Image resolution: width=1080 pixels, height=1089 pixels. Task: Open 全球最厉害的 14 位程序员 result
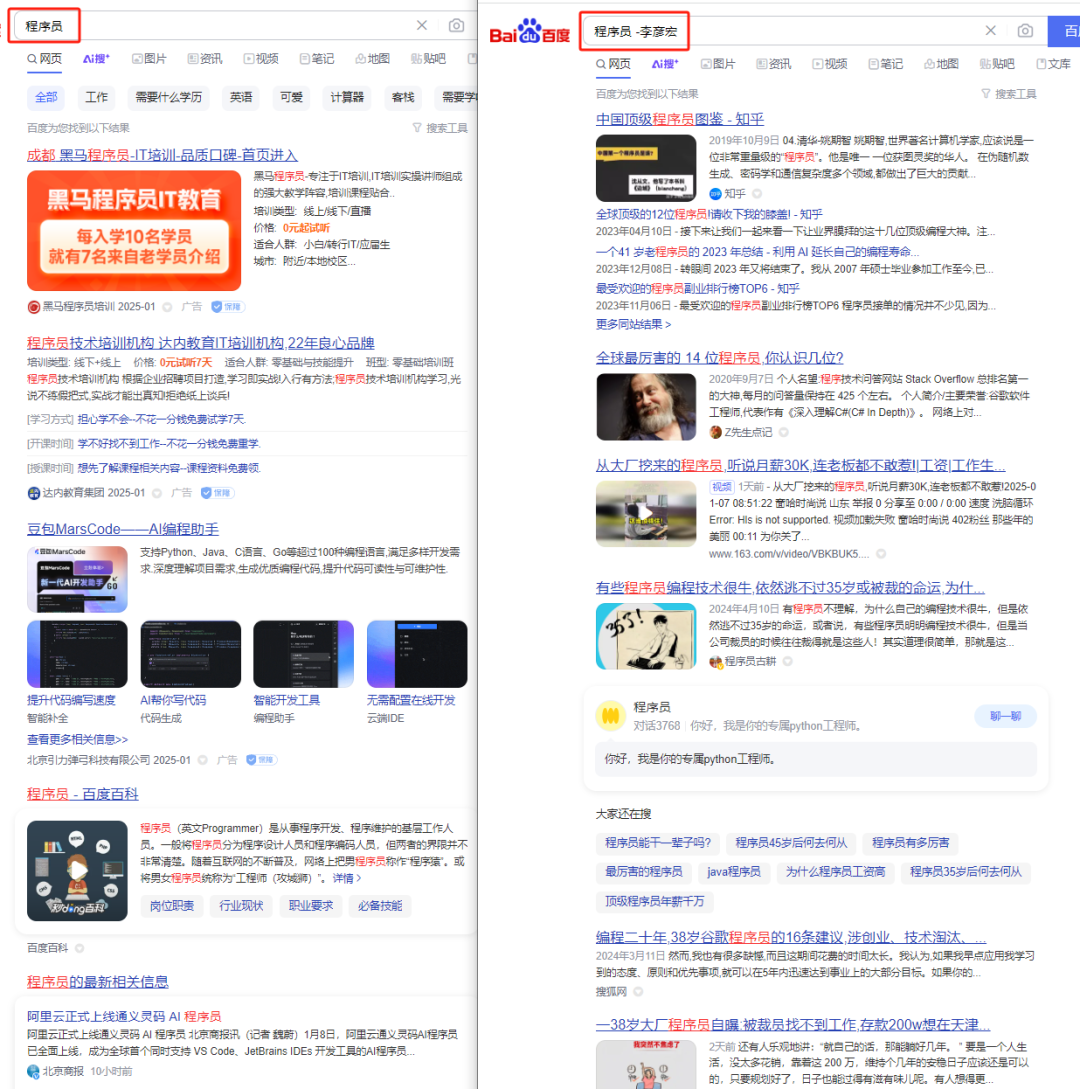[x=720, y=358]
